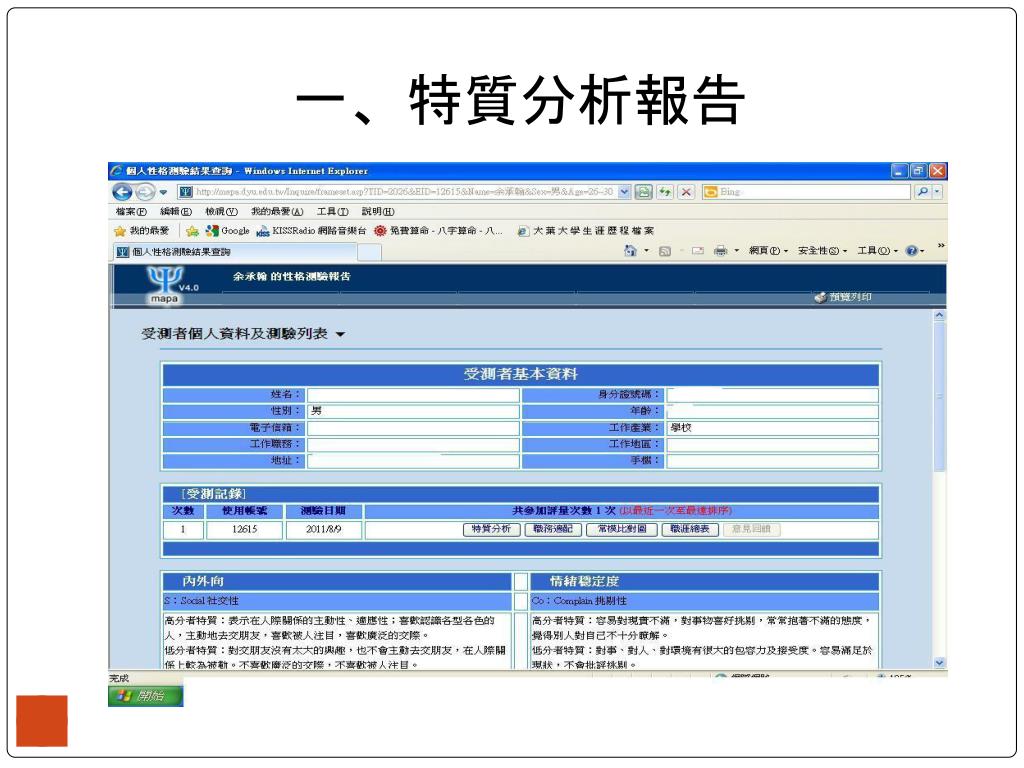
Task: Click the 情緒穩定度 section header
Action: pyautogui.click(x=703, y=581)
